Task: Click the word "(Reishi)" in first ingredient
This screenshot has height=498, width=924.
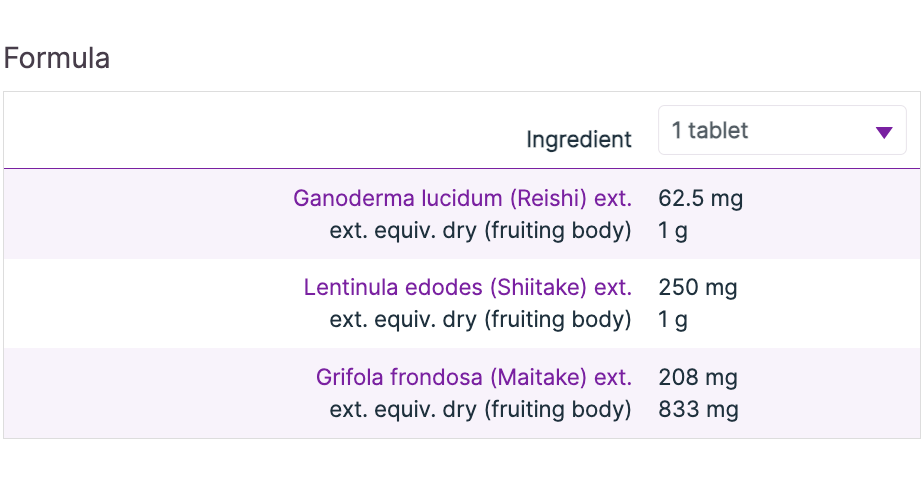Action: click(x=546, y=198)
